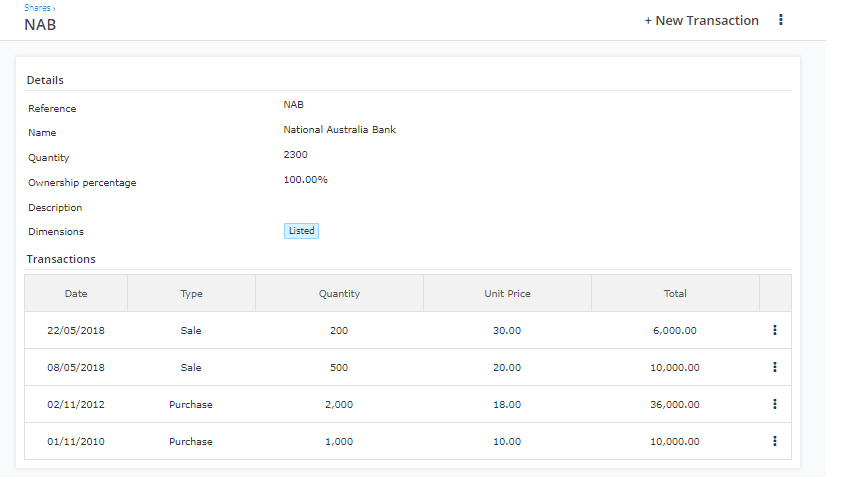
Task: Click the Type column header
Action: 191,294
